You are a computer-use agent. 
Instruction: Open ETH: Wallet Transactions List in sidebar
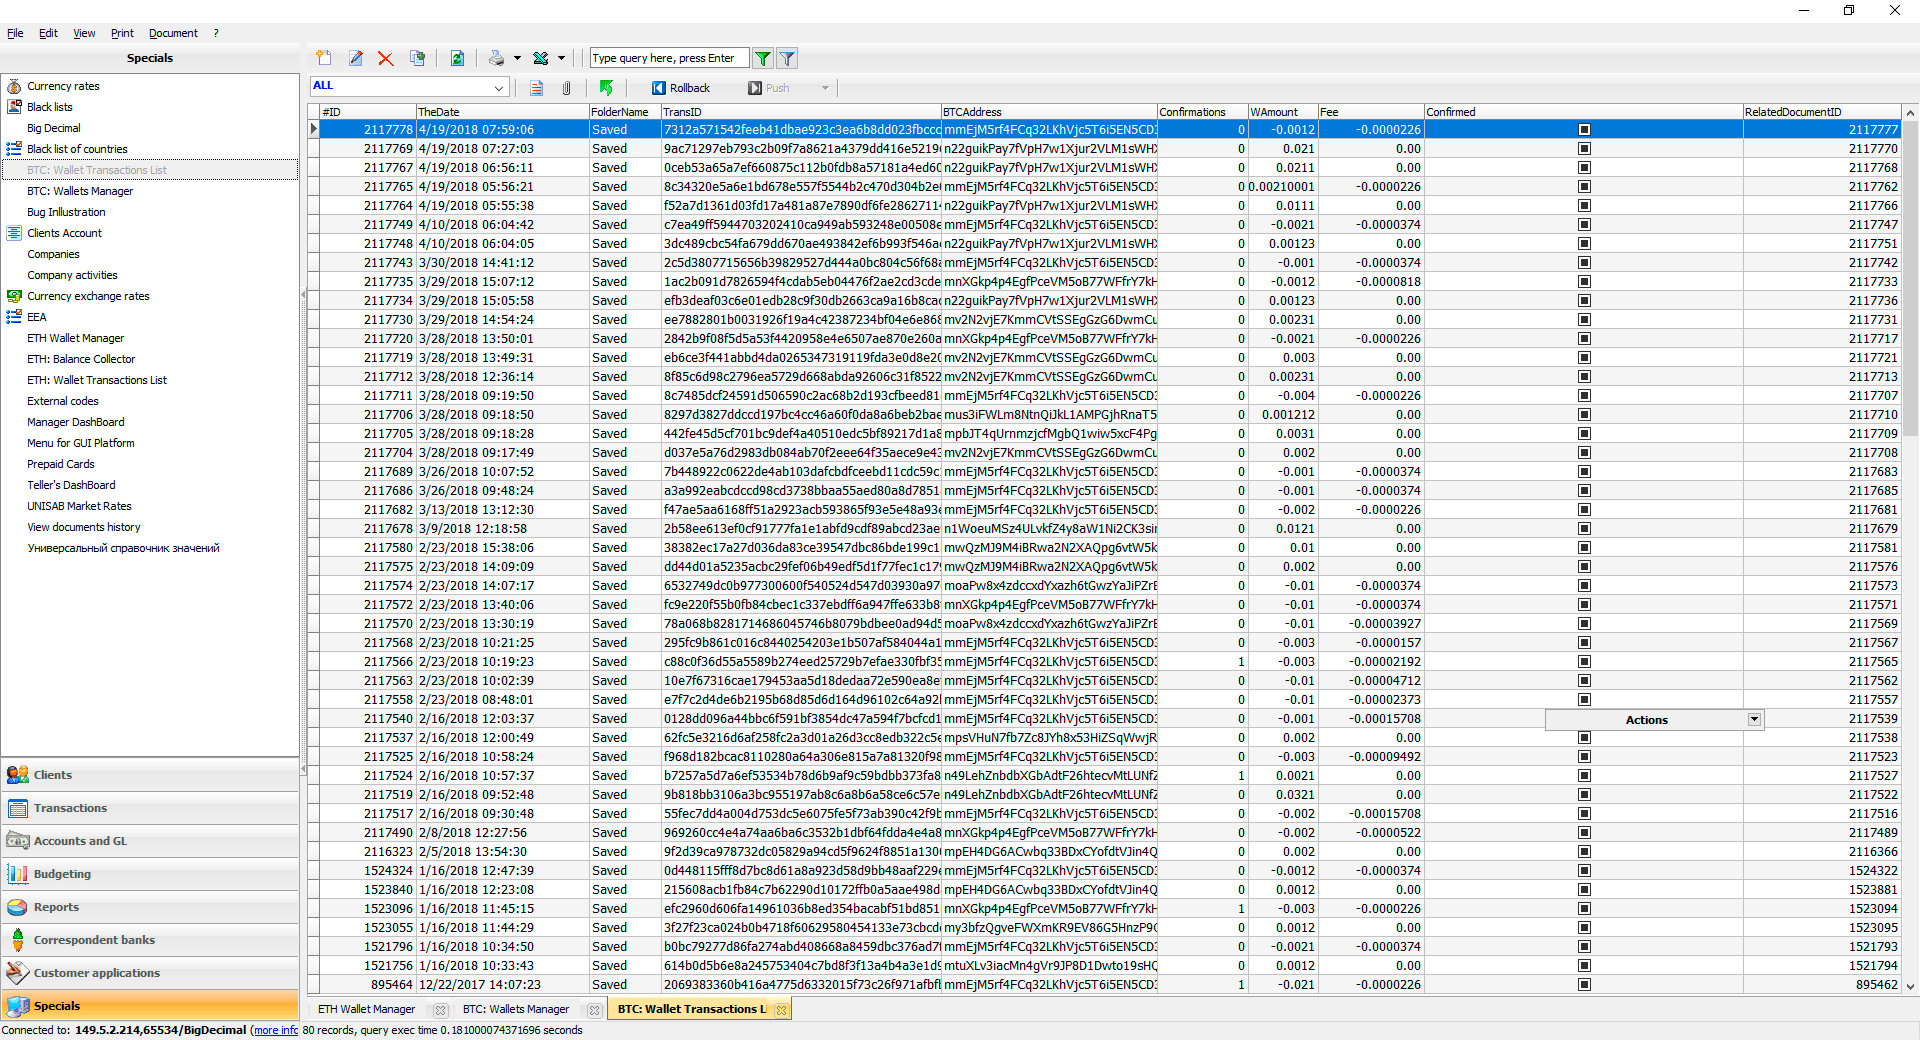point(97,380)
